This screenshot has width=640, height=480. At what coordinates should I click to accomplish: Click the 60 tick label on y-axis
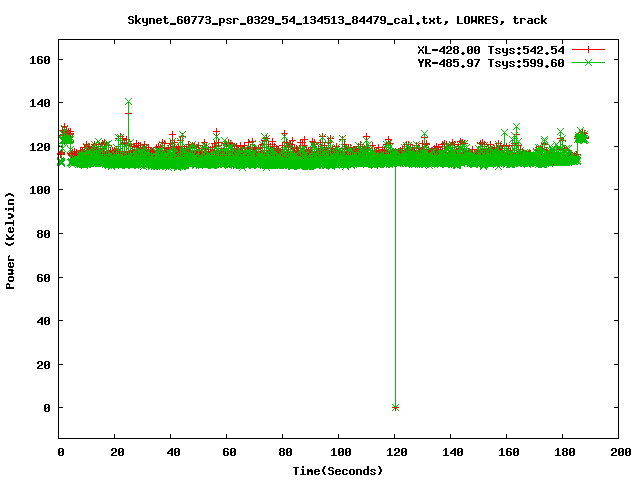click(x=43, y=278)
